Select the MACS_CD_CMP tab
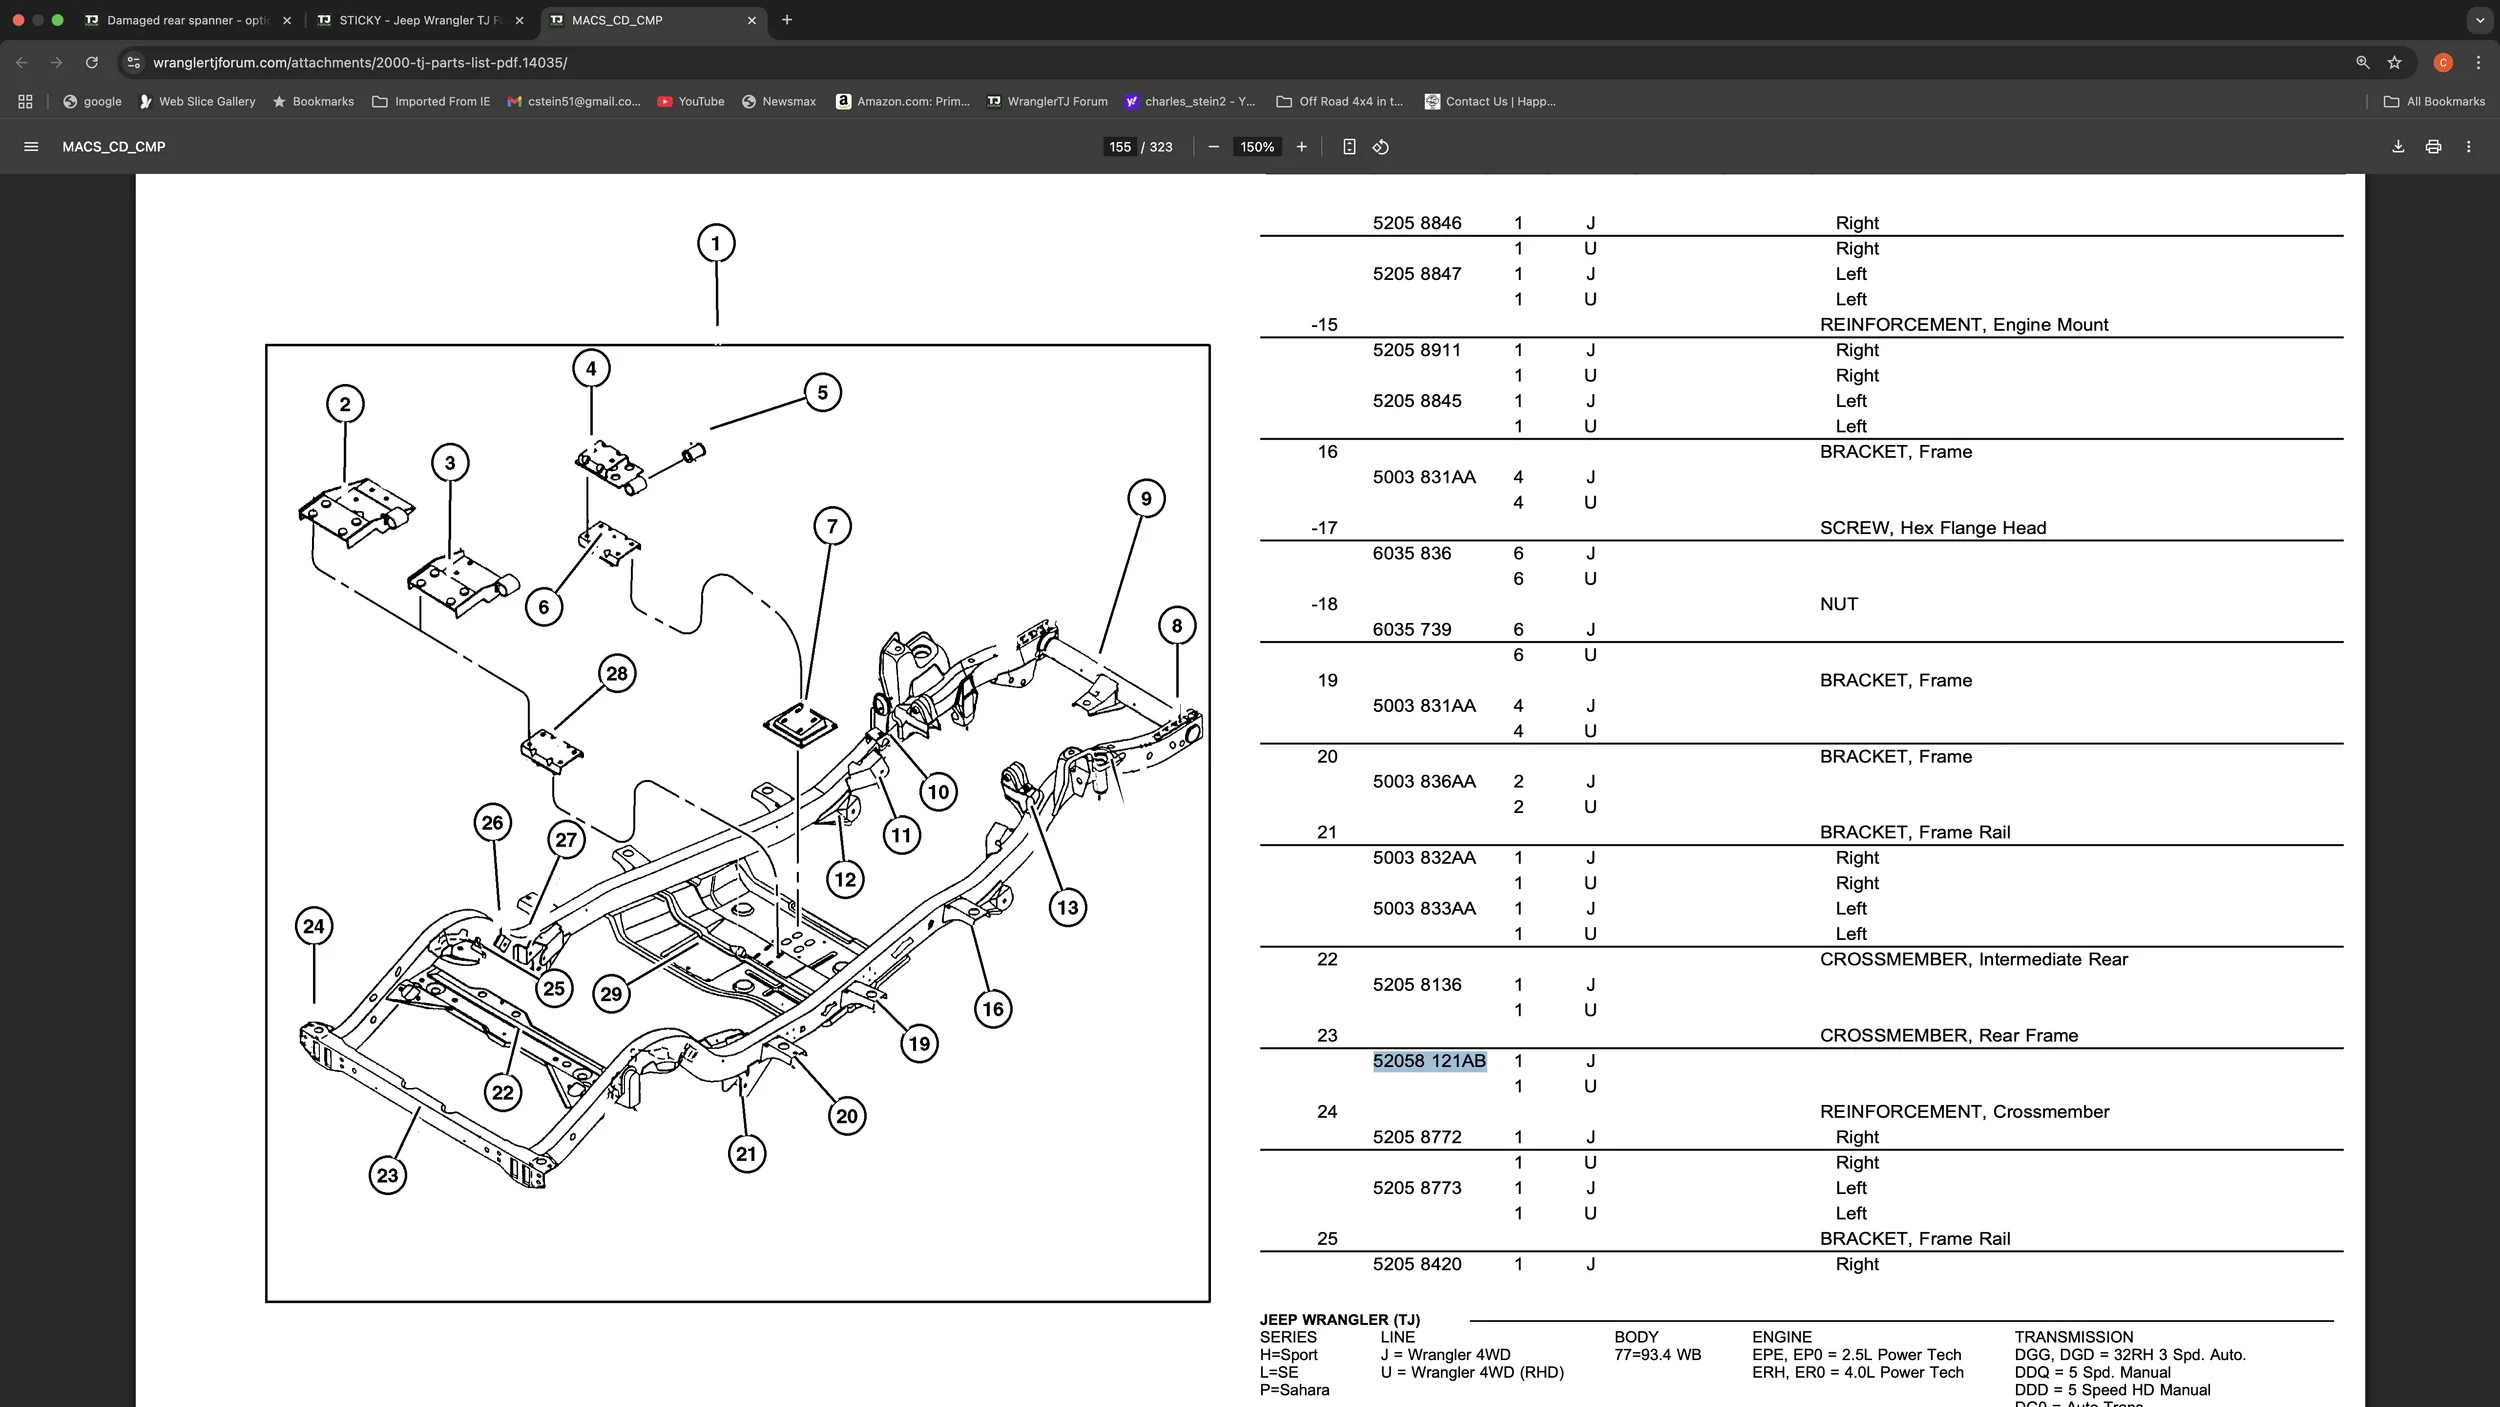The image size is (2500, 1407). [653, 20]
